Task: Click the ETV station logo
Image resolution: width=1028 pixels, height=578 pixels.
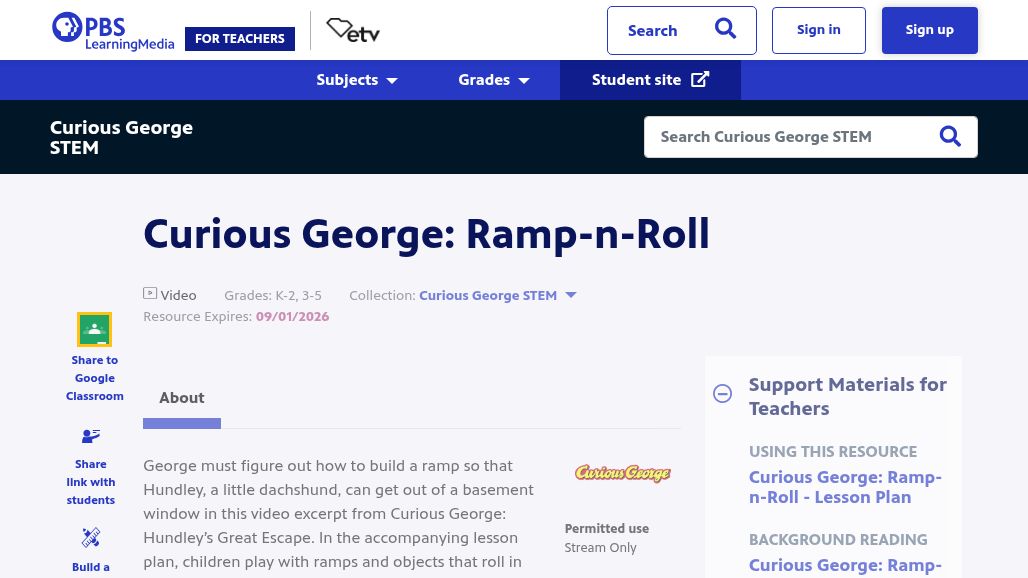Action: click(353, 30)
